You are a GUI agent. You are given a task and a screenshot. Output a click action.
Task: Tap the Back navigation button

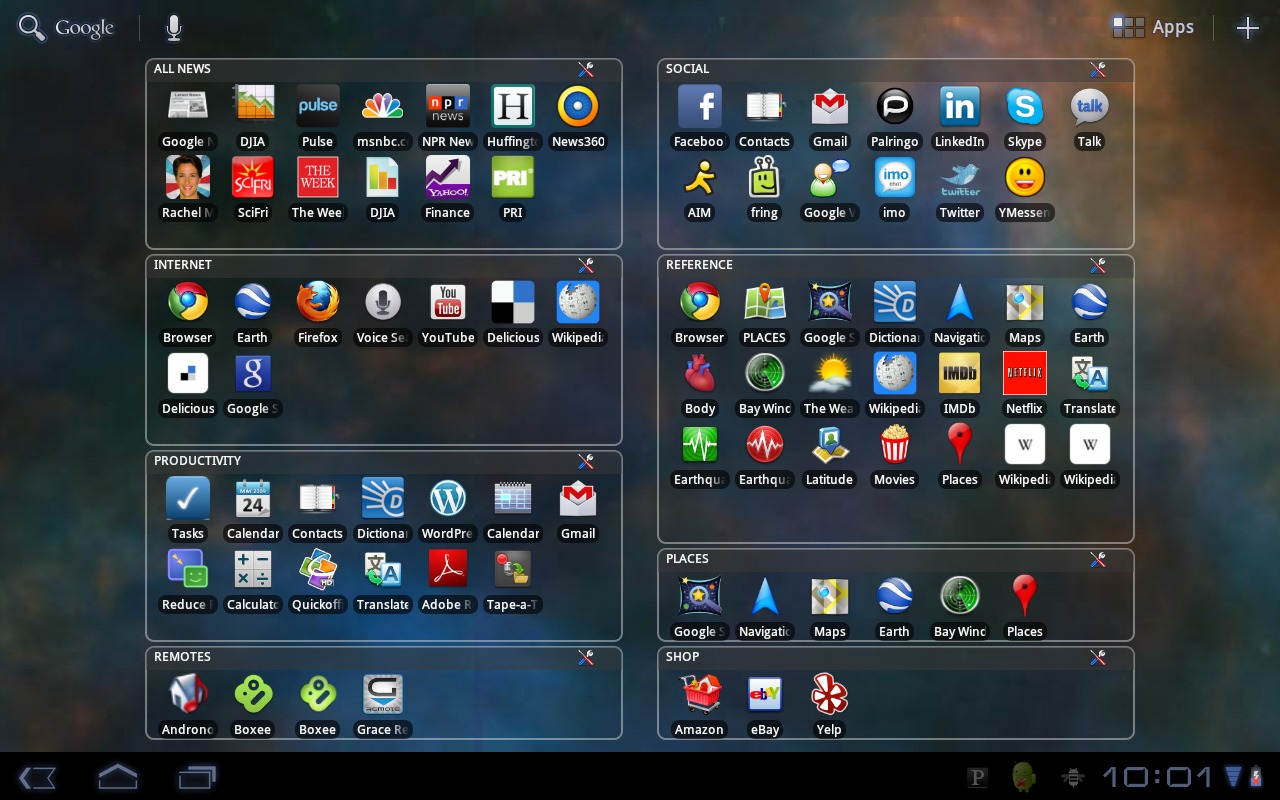pyautogui.click(x=37, y=777)
